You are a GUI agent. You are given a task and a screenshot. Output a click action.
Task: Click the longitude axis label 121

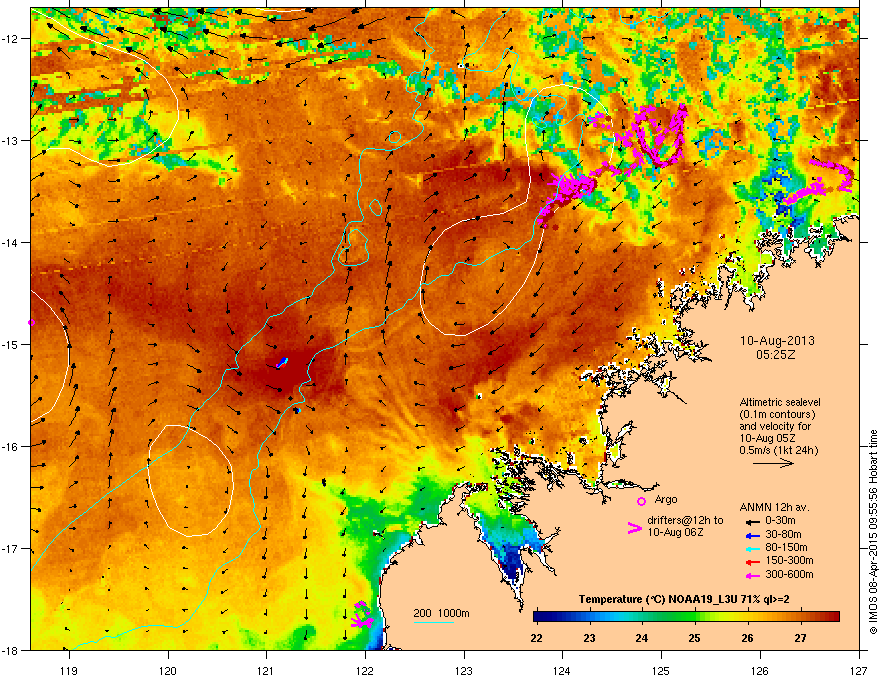[266, 670]
